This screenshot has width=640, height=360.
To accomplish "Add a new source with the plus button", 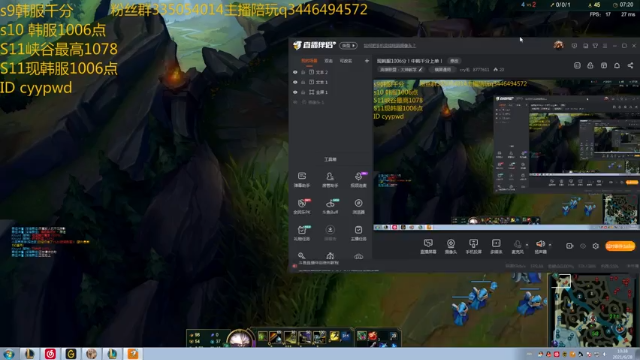I will pos(367,61).
